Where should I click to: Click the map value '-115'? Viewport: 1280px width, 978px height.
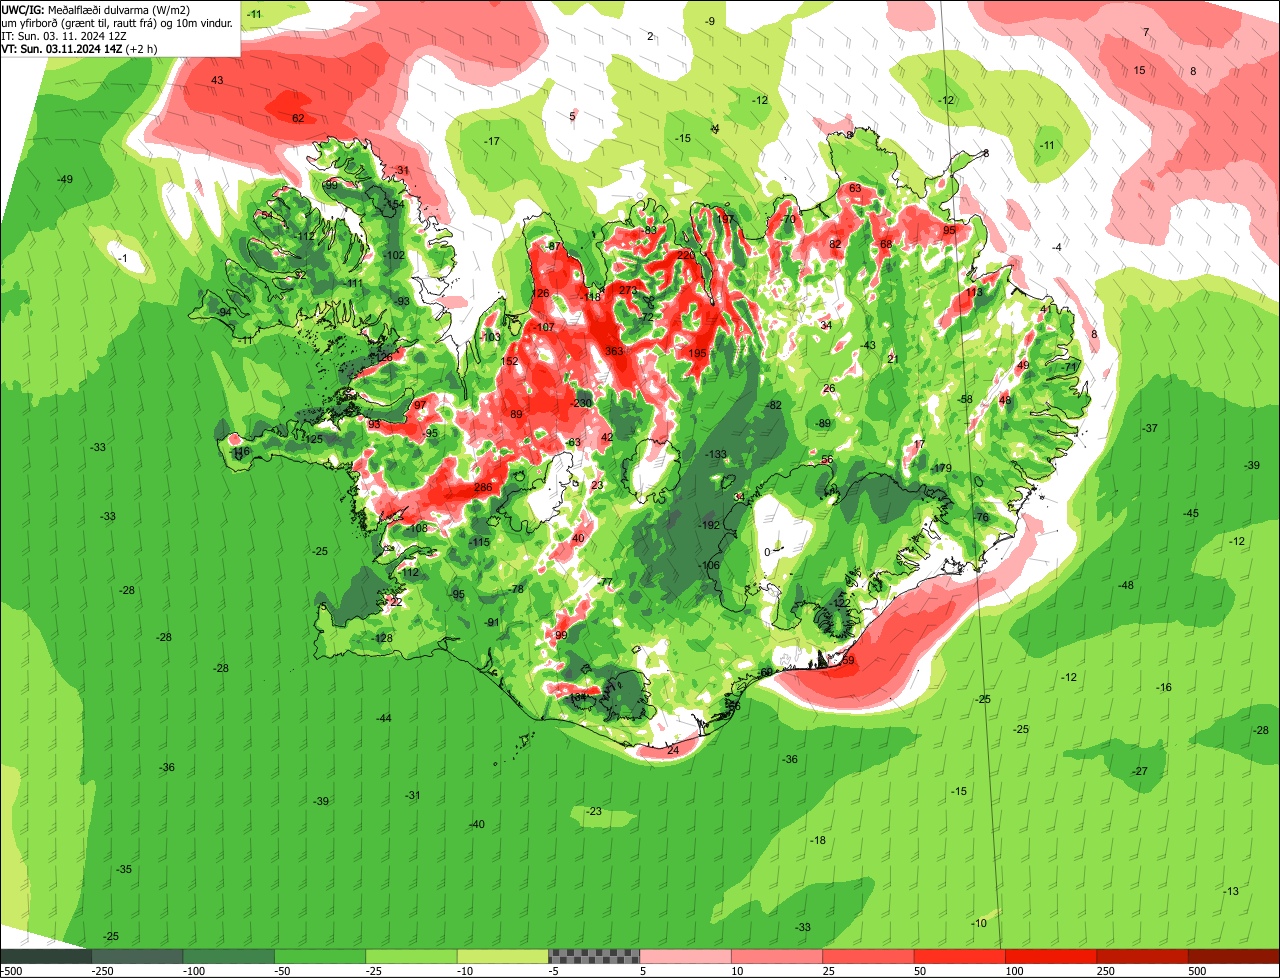click(x=480, y=541)
